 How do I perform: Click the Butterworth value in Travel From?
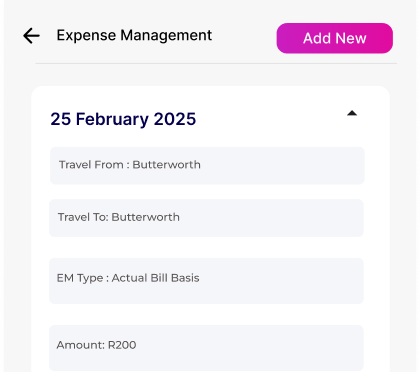(x=166, y=165)
